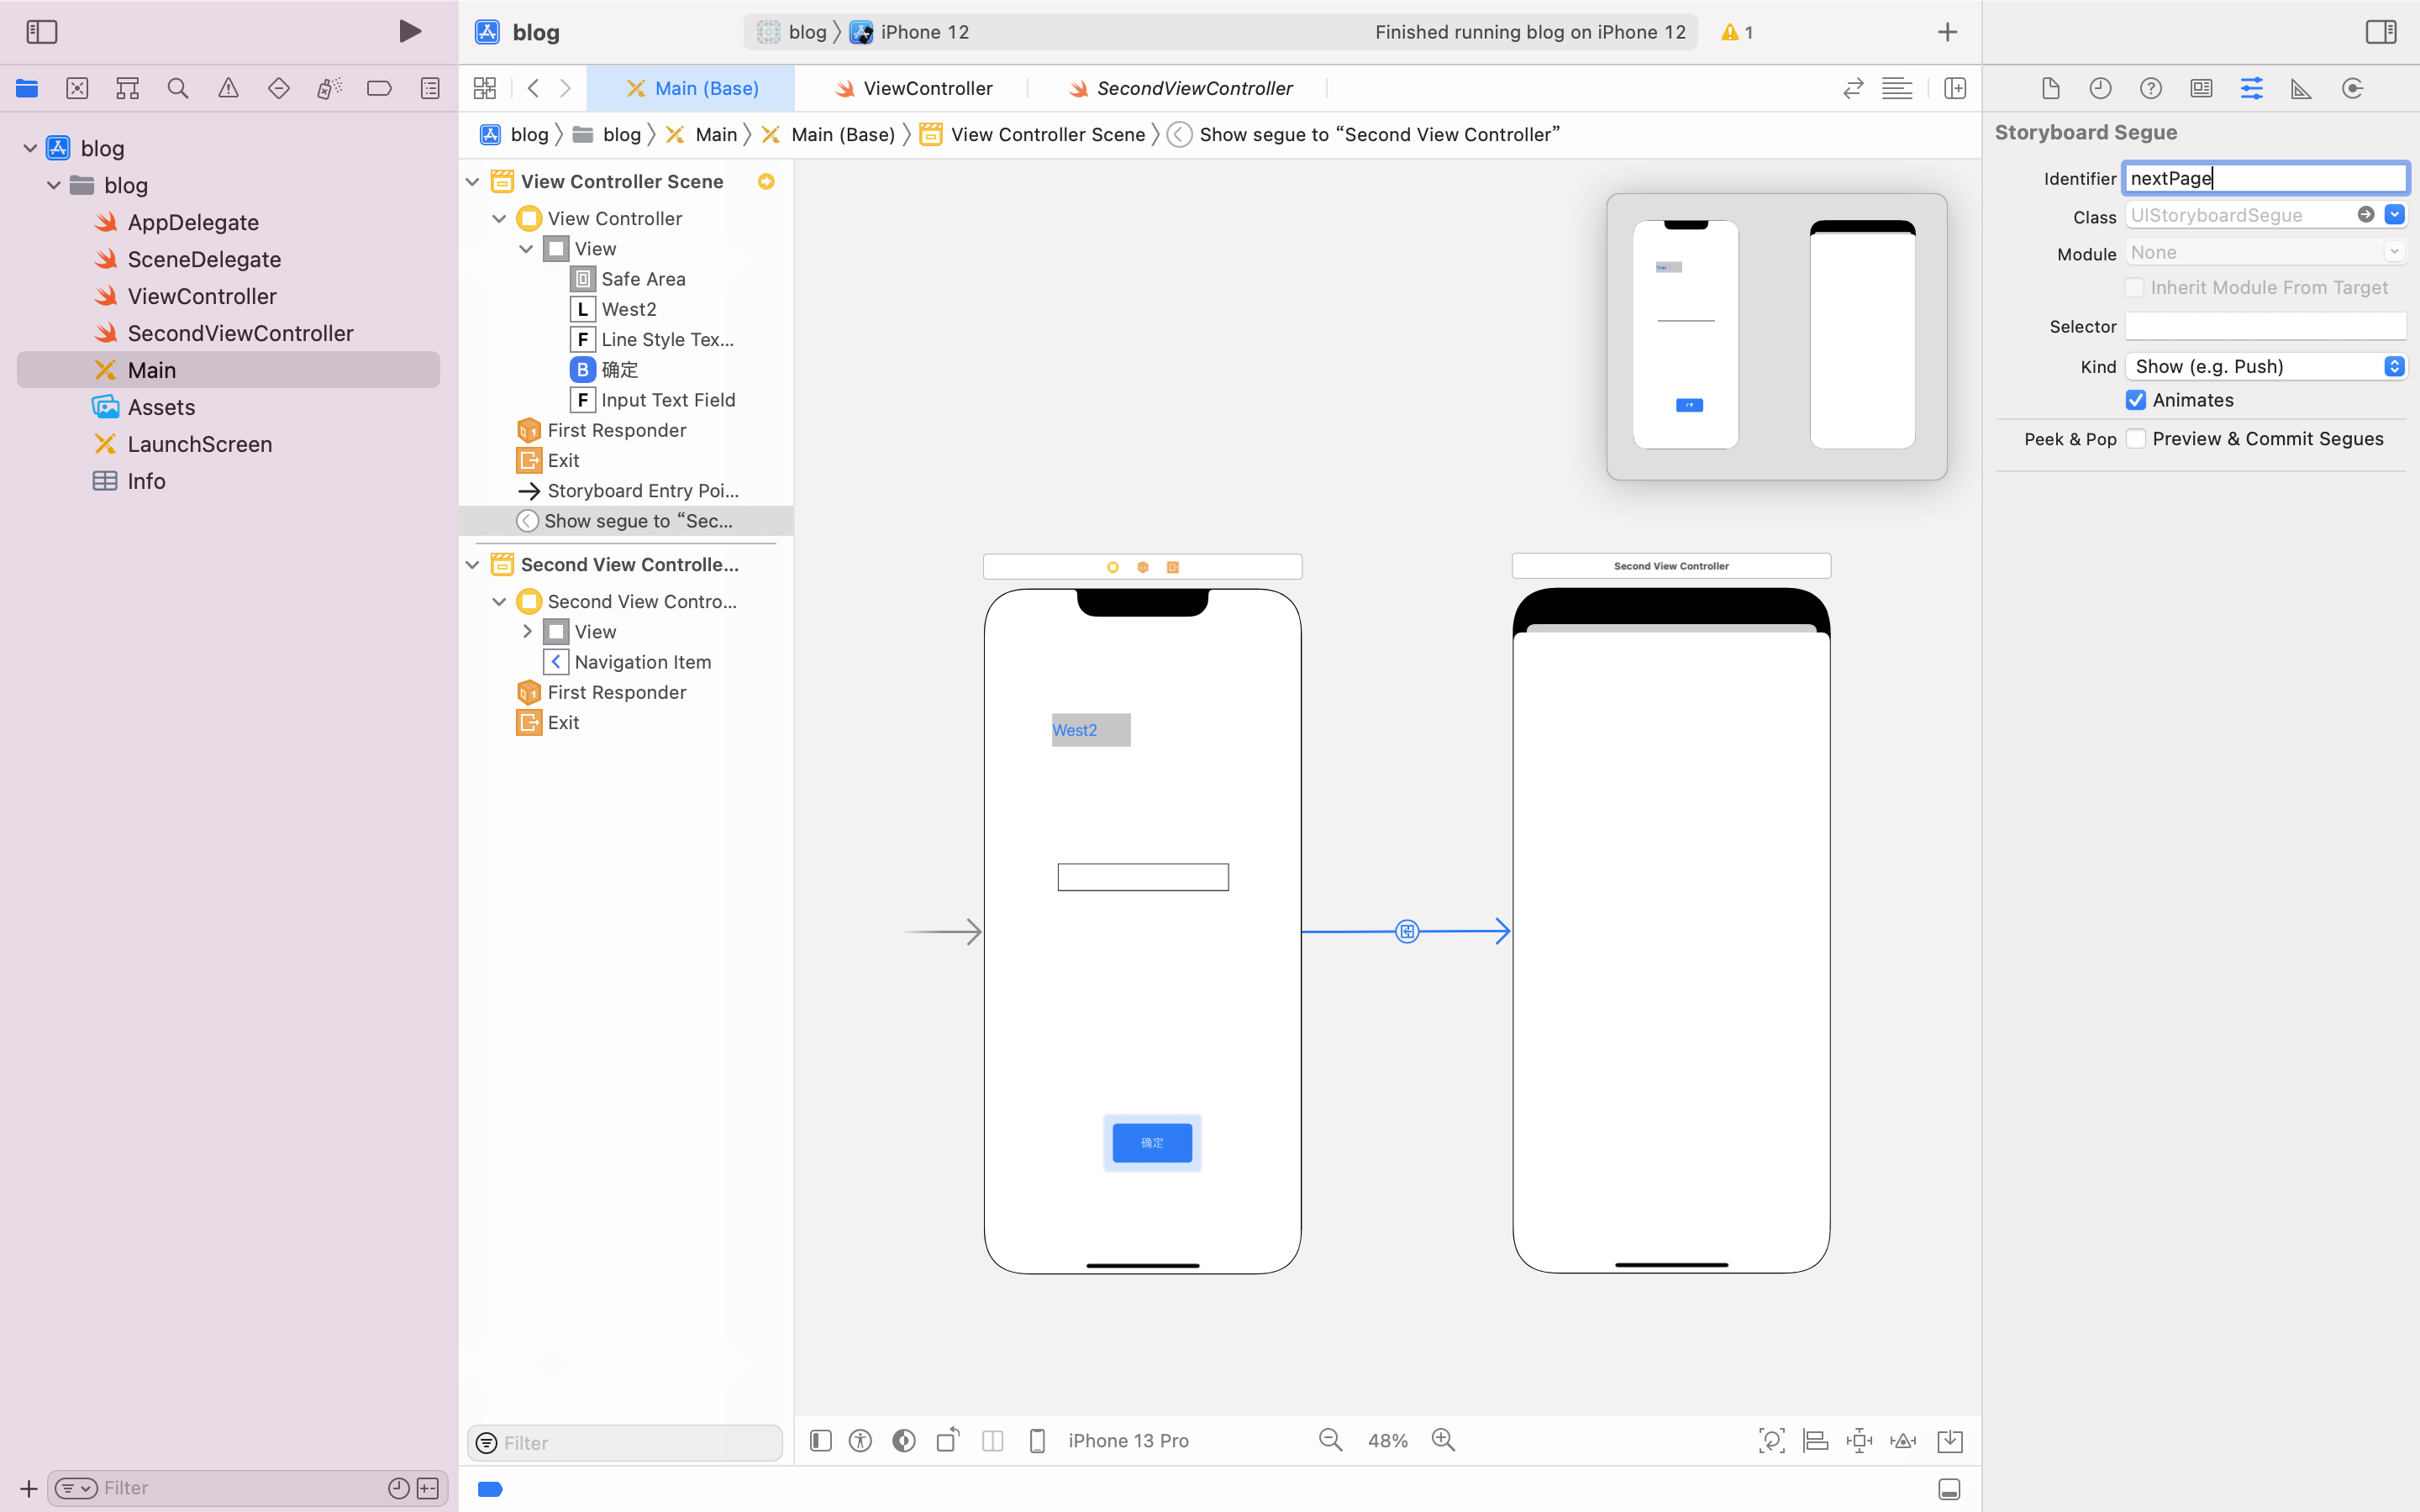2420x1512 pixels.
Task: Open the Find navigator magnifier icon
Action: pos(178,88)
